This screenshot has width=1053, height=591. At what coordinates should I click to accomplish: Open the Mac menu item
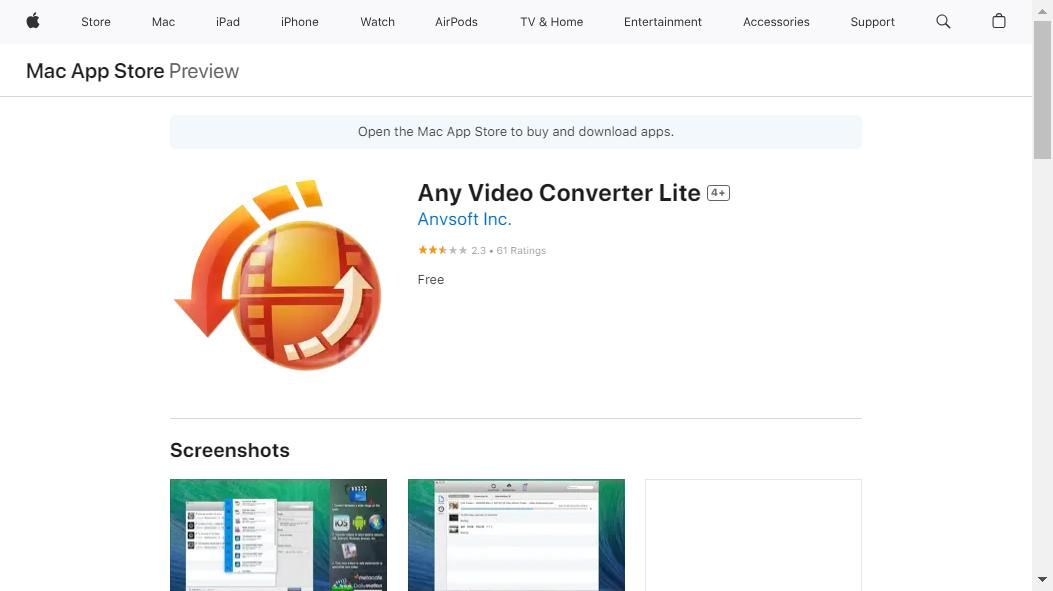click(x=163, y=22)
